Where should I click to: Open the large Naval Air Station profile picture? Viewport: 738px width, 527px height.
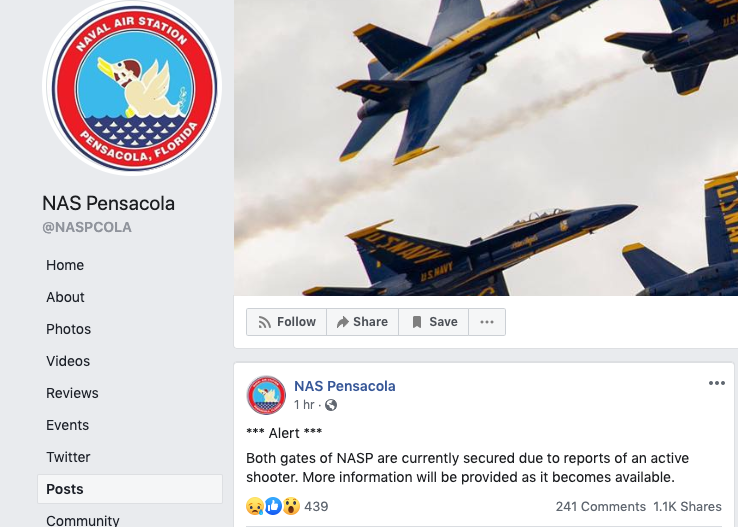pos(132,87)
